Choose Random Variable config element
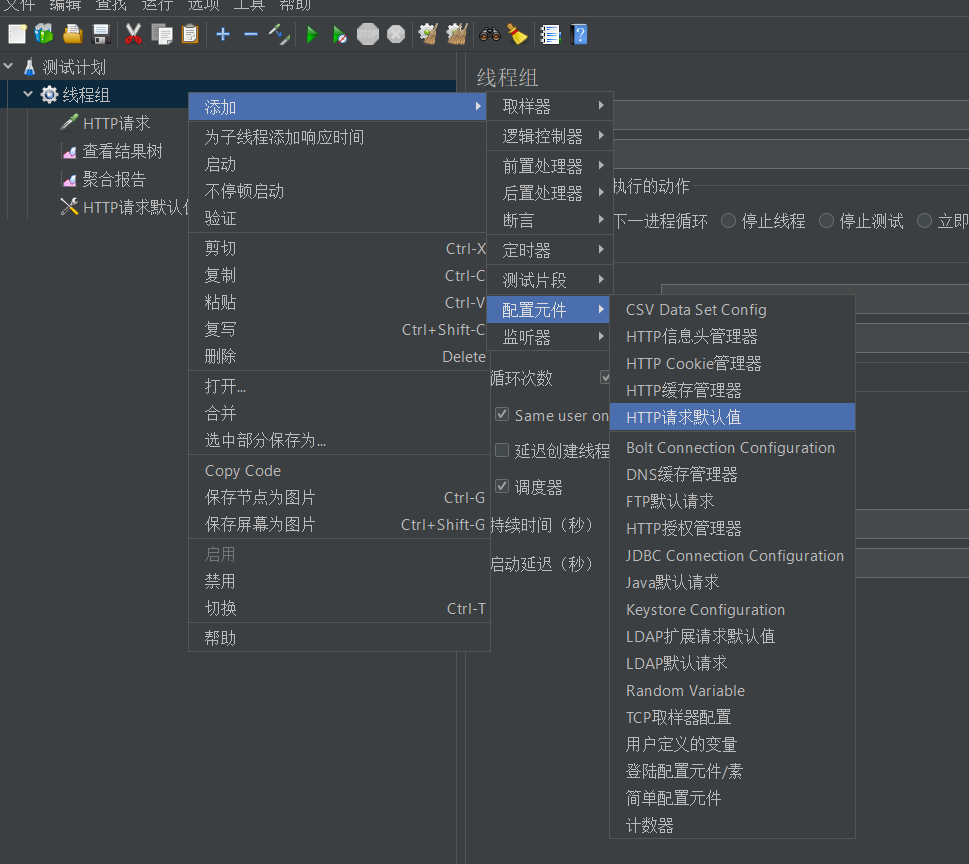The width and height of the screenshot is (969, 864). [x=732, y=690]
